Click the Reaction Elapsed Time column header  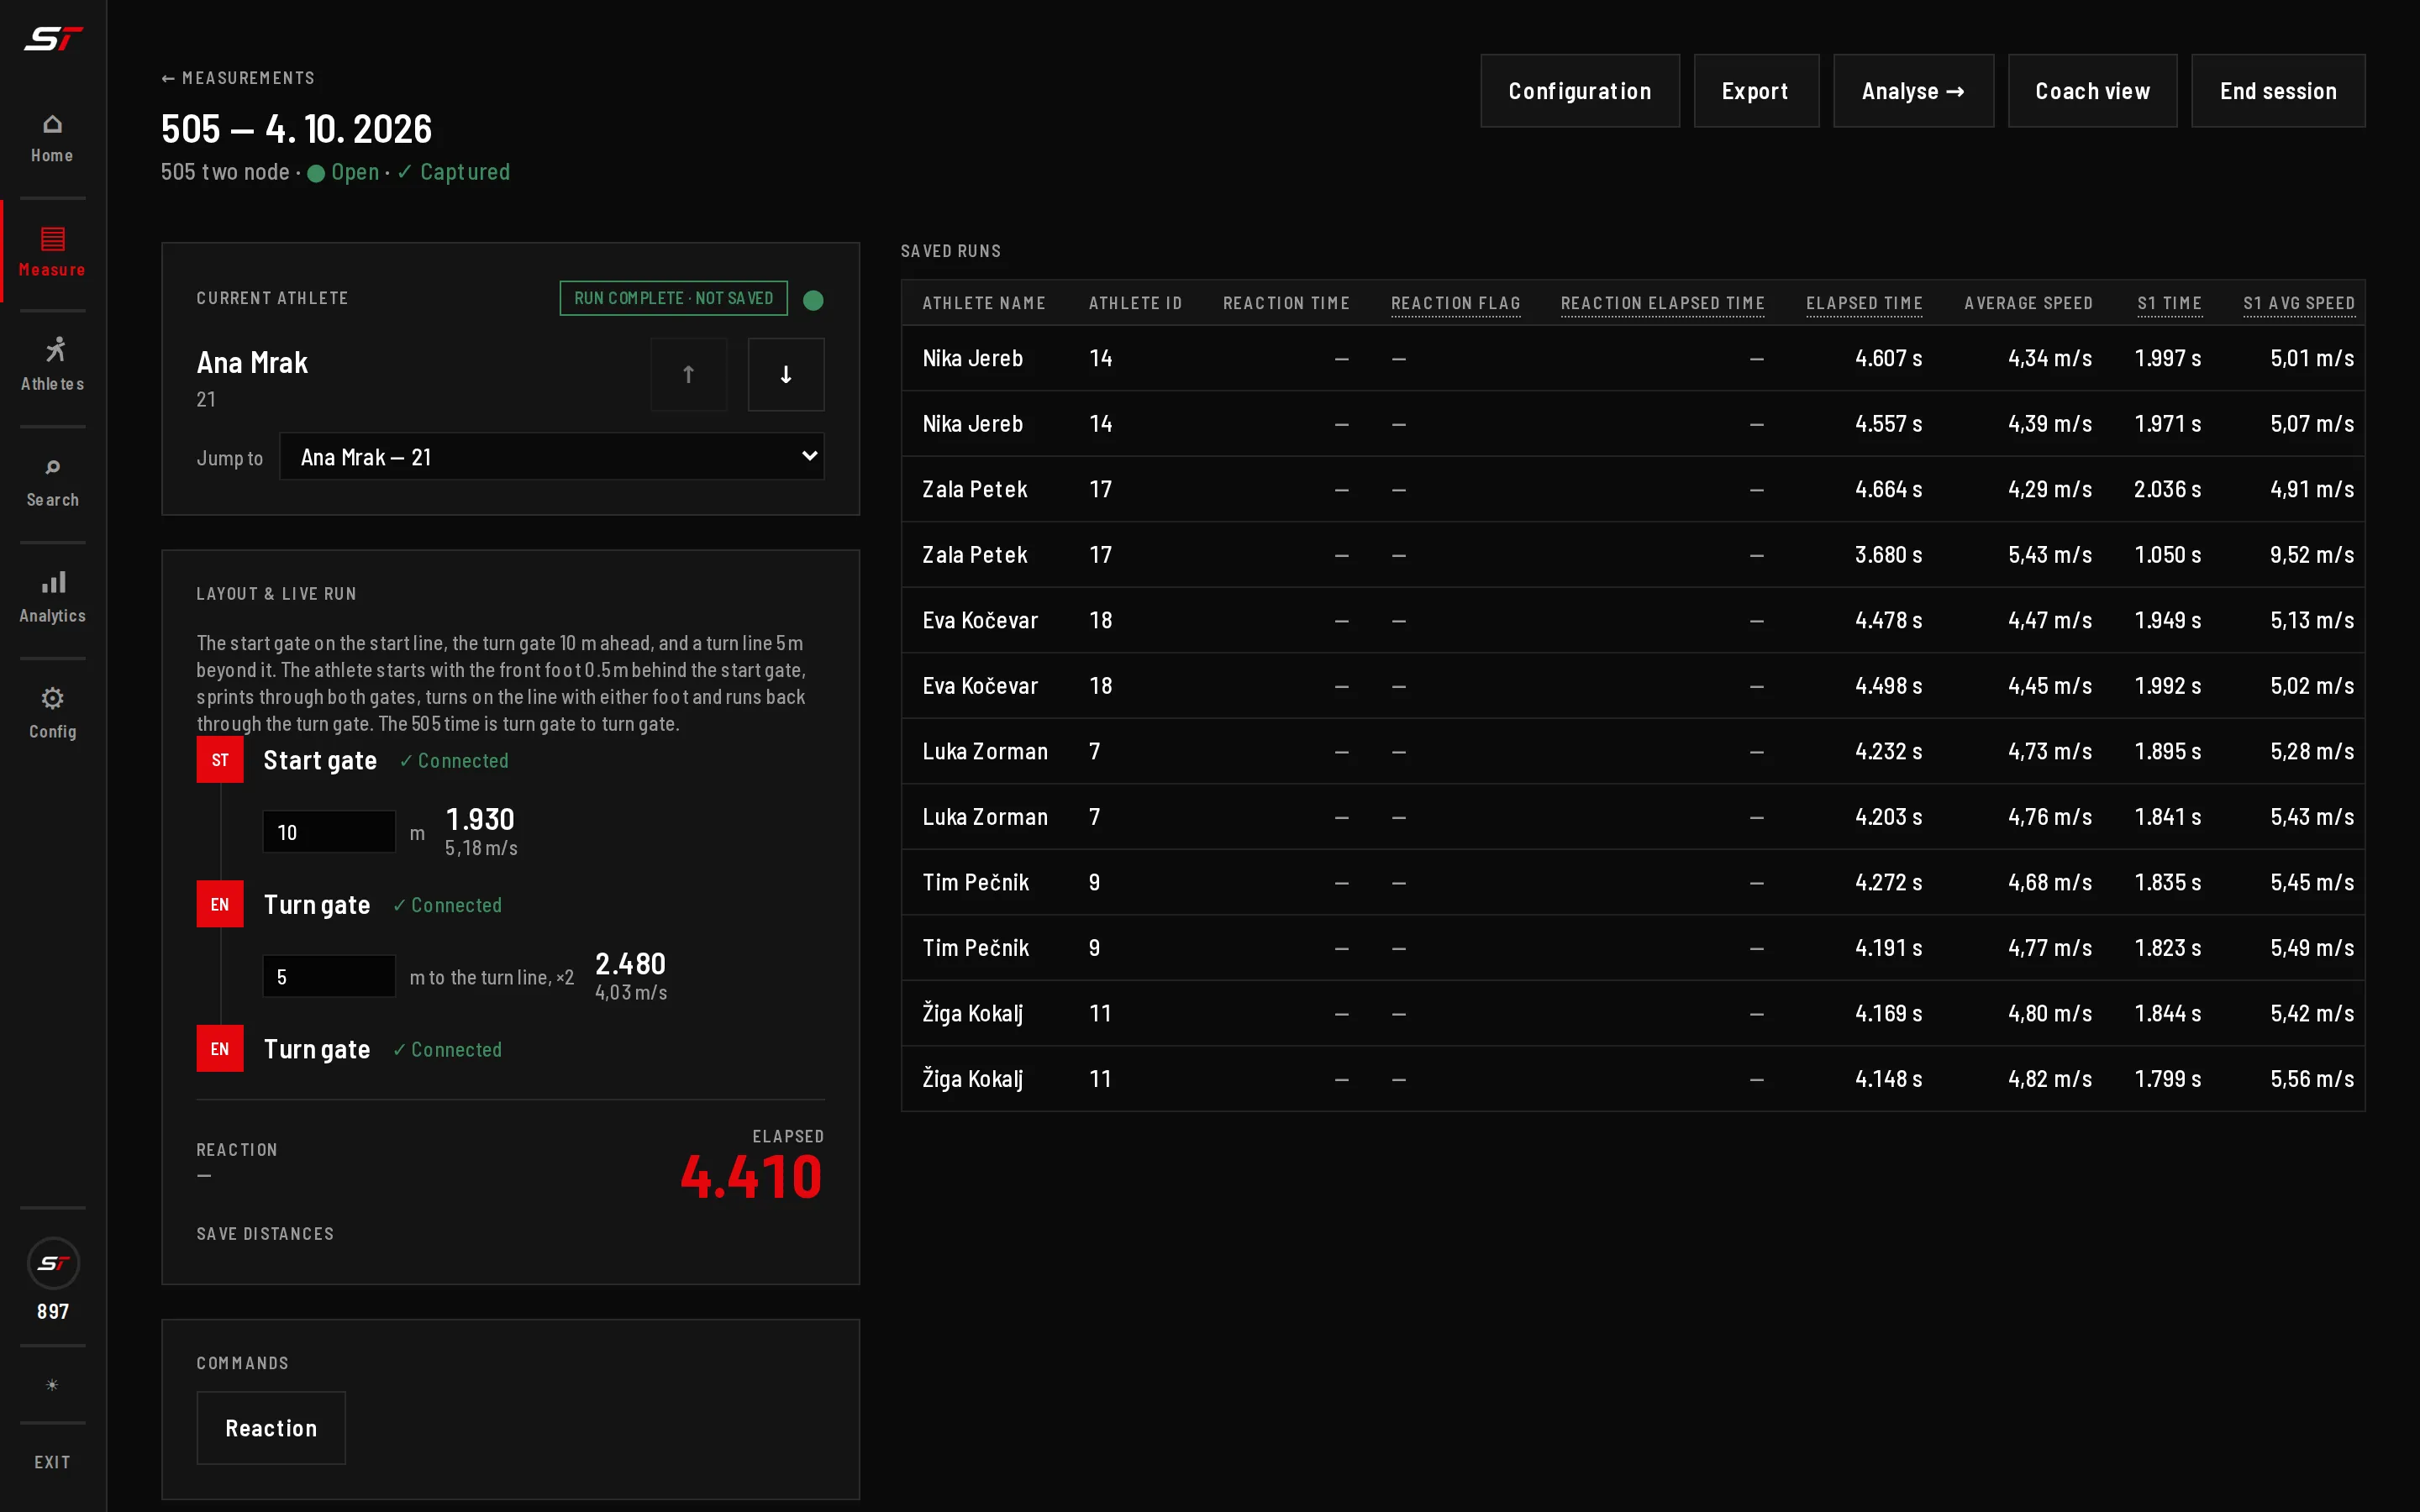(1662, 303)
